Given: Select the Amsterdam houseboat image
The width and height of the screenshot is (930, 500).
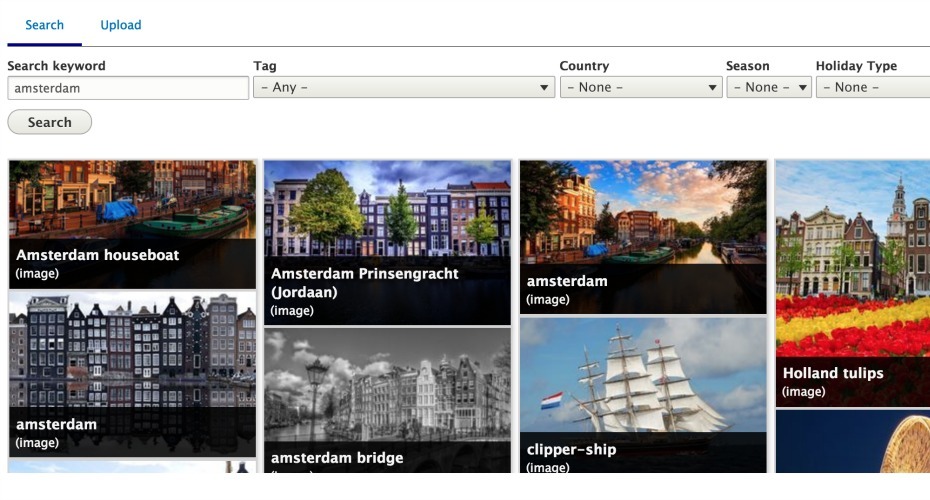Looking at the screenshot, I should [132, 224].
